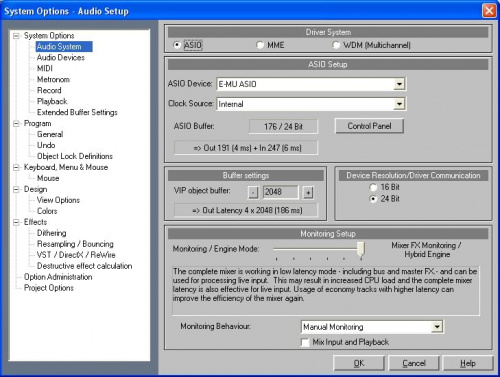
Task: Select MIDI in the options tree
Action: tap(45, 69)
